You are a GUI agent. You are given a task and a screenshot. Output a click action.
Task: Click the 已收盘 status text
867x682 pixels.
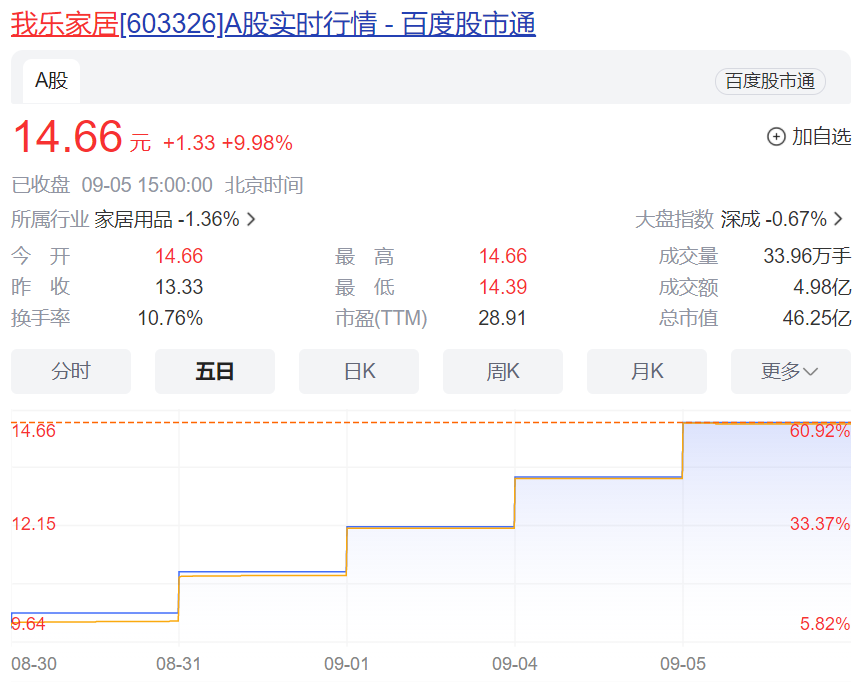pos(41,185)
